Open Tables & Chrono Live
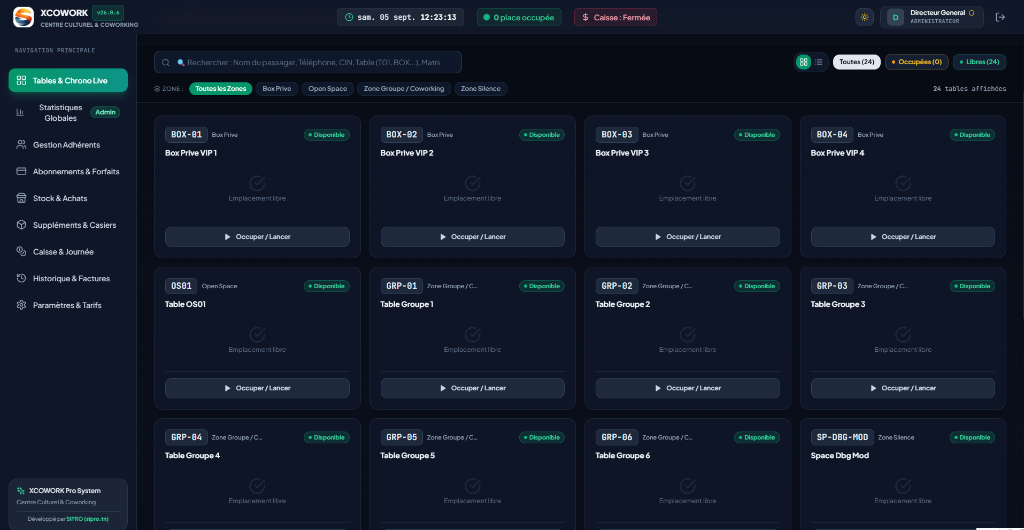 (x=68, y=80)
